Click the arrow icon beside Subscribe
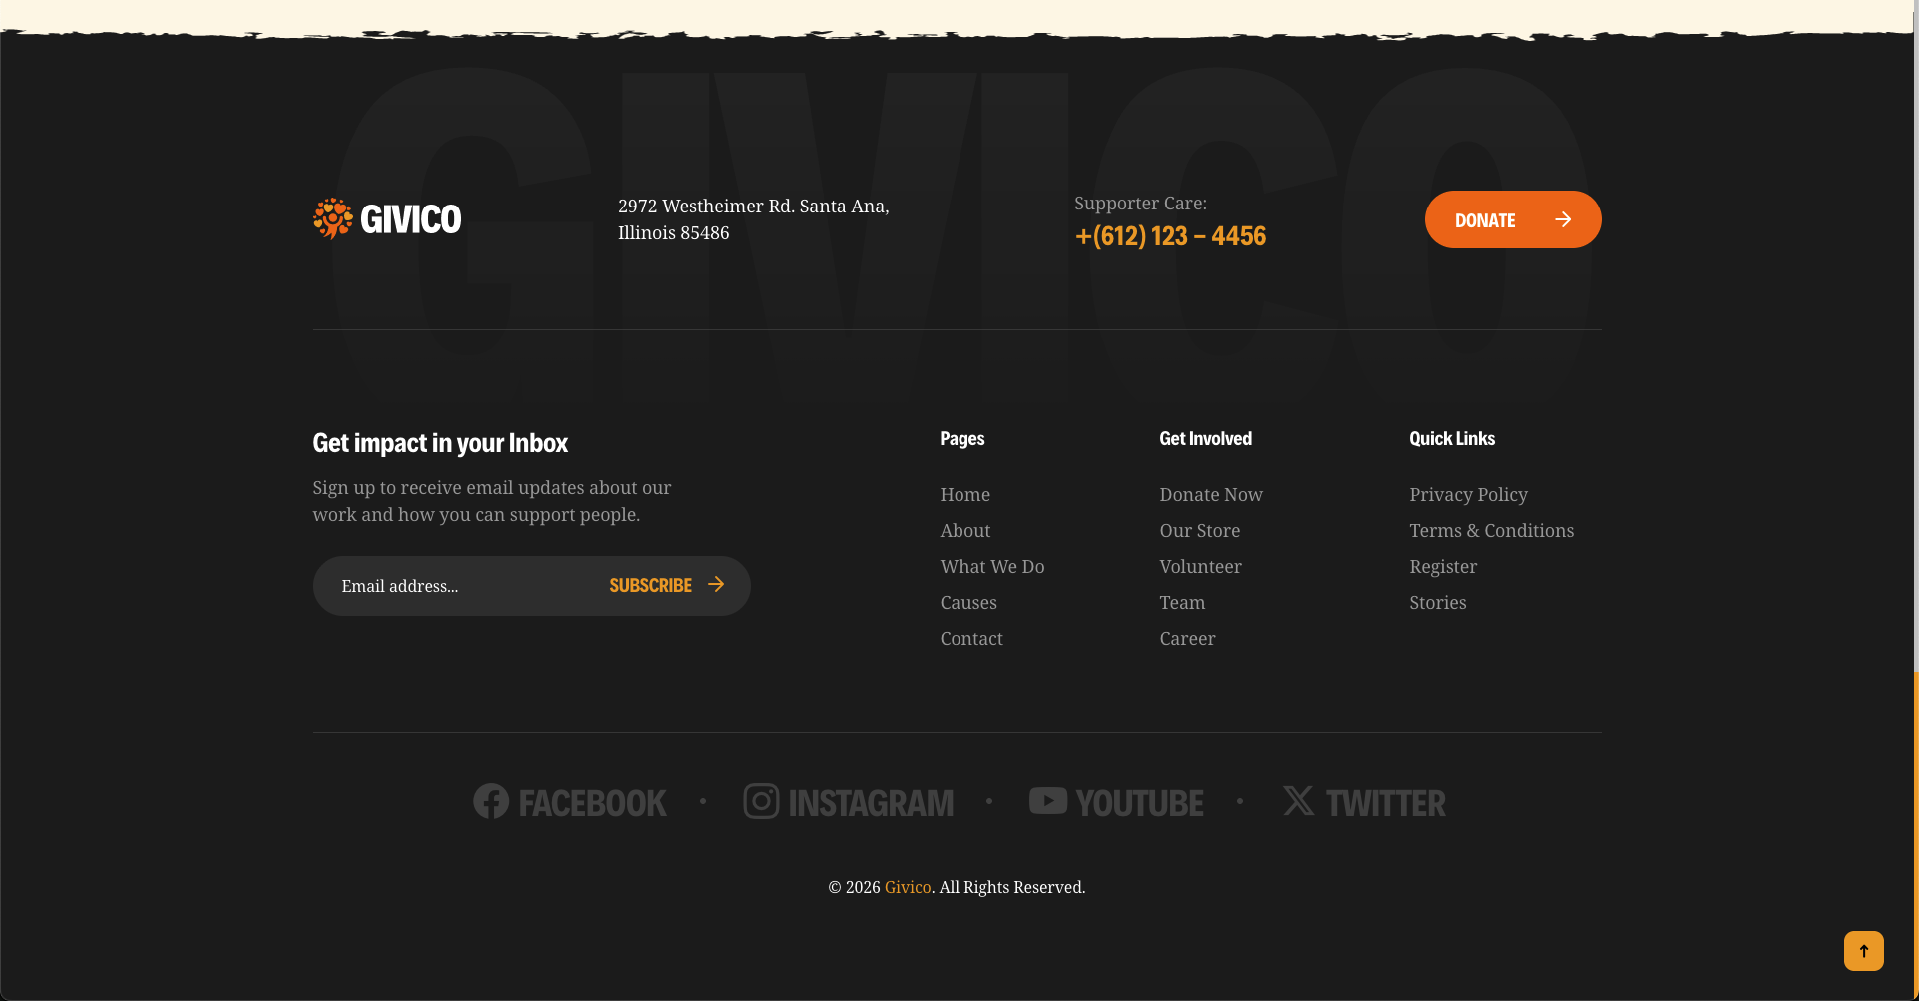The width and height of the screenshot is (1919, 1001). 716,585
